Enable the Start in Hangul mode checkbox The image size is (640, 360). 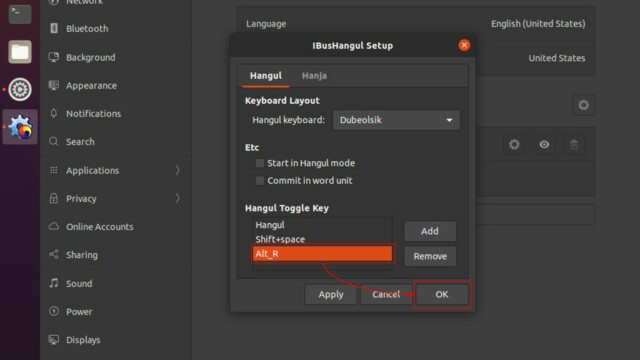tap(260, 163)
